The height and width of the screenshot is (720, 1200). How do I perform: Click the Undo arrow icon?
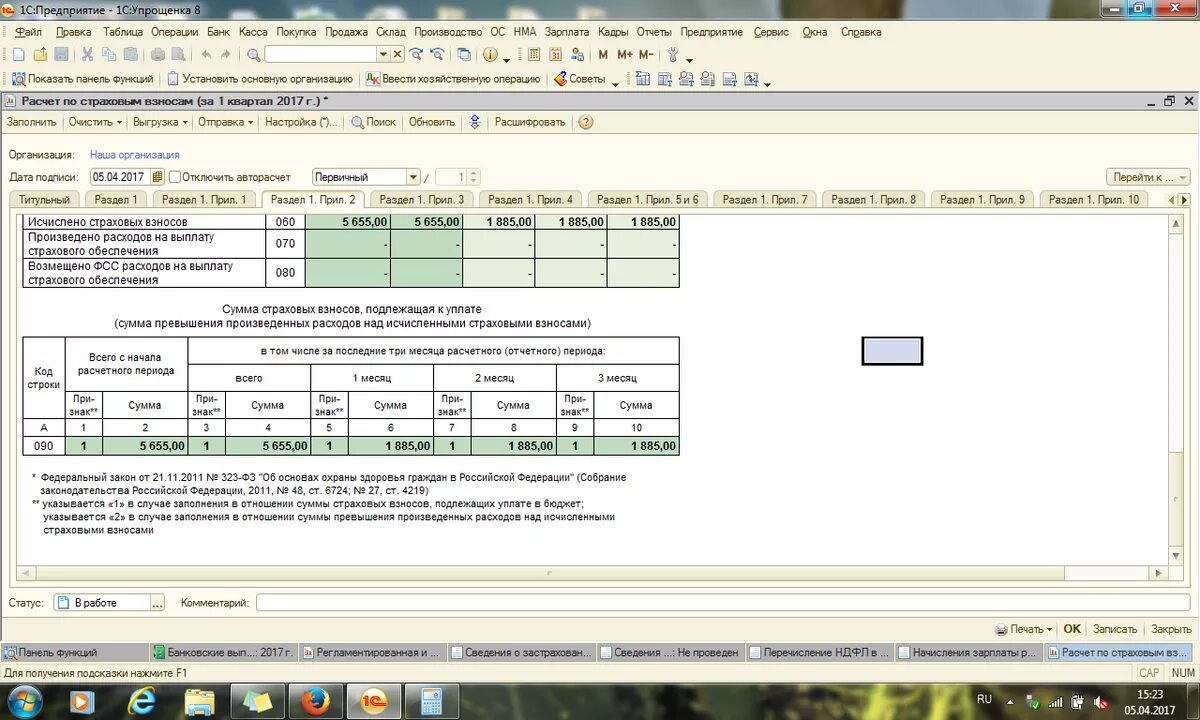tap(206, 55)
